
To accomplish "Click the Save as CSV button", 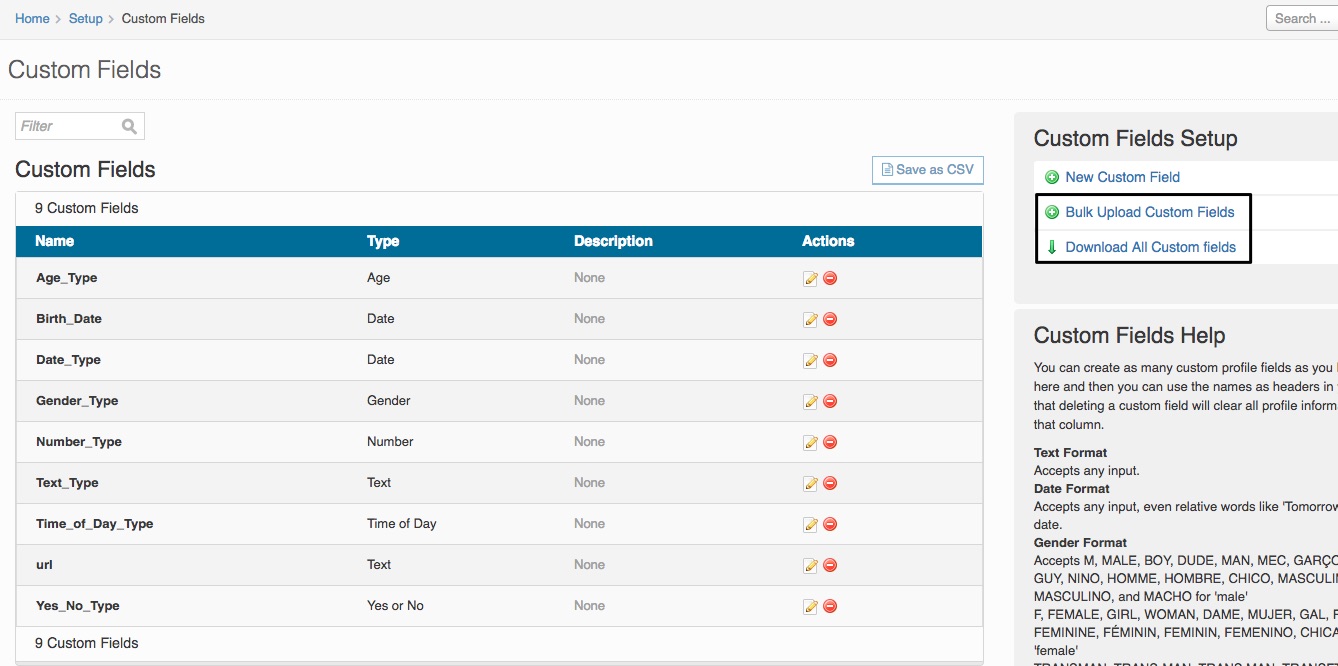I will click(928, 170).
